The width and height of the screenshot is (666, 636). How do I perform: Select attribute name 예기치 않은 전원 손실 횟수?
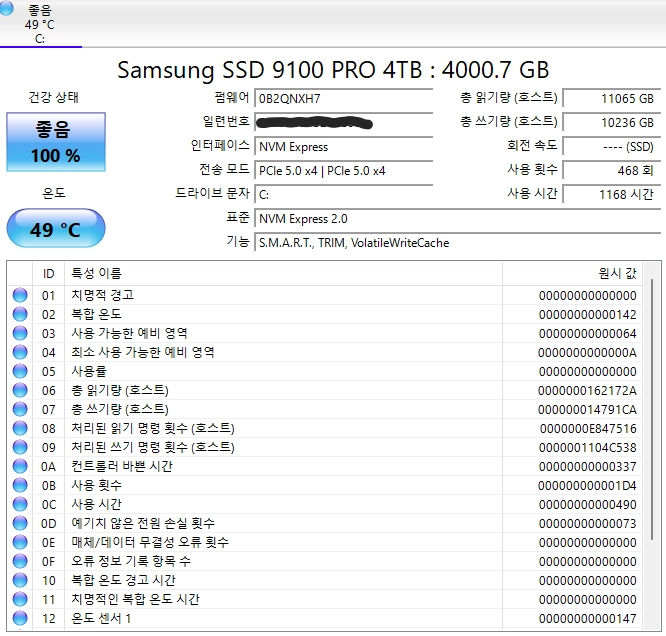143,523
